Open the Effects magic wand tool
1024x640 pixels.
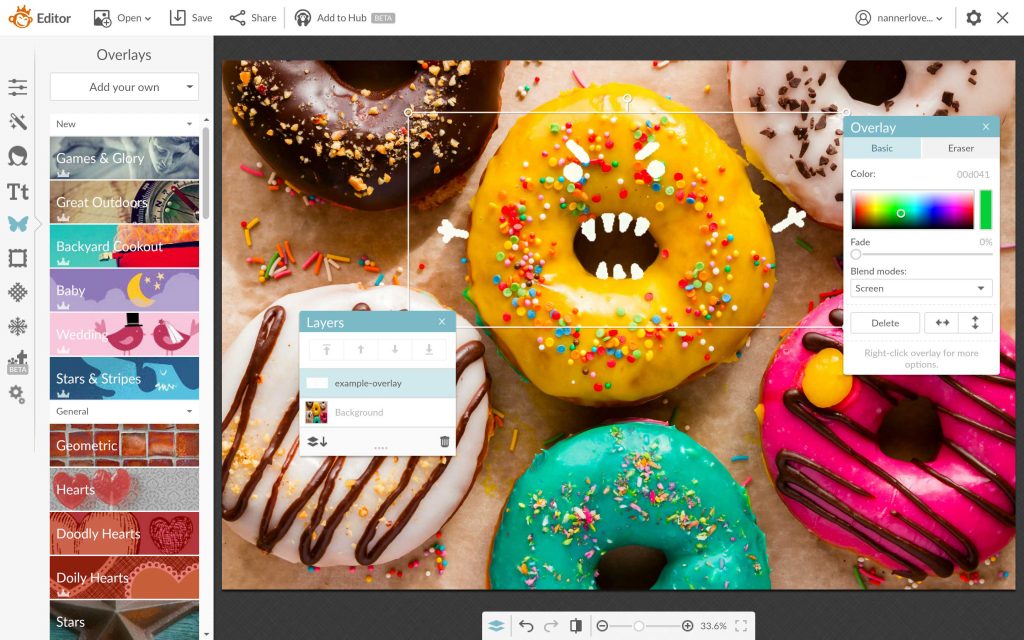(17, 121)
